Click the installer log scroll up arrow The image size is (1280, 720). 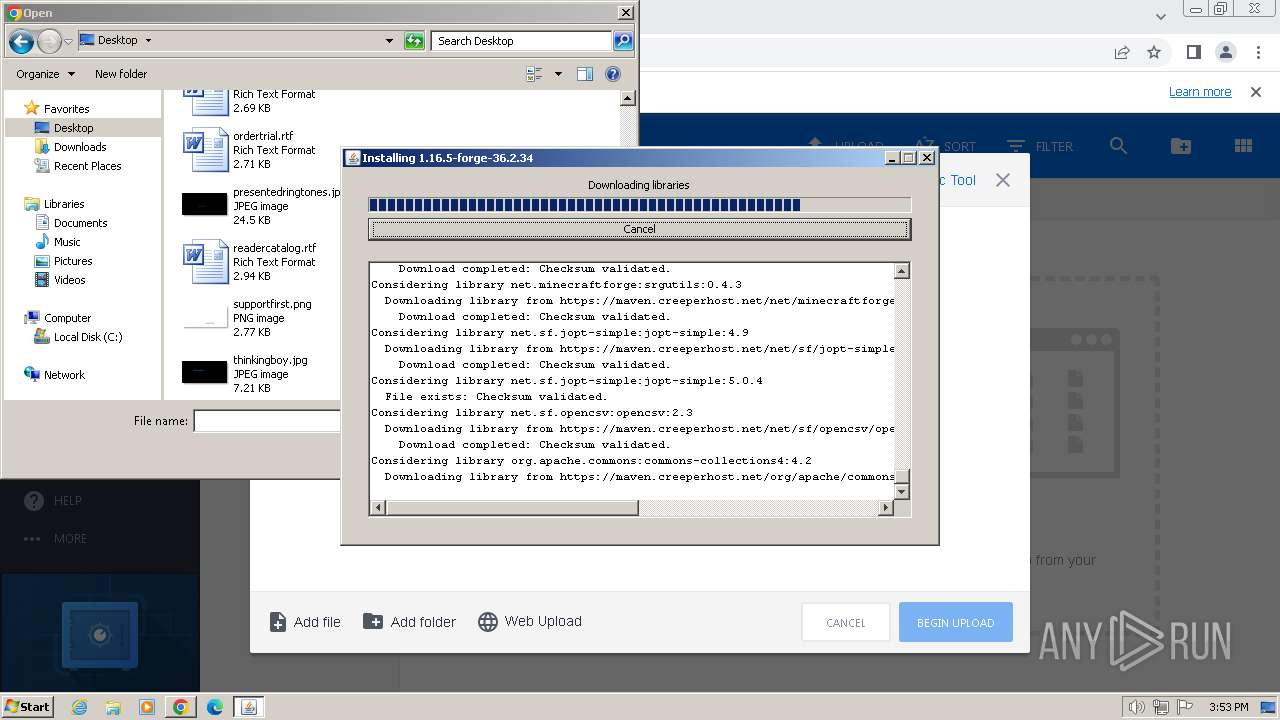tap(902, 271)
